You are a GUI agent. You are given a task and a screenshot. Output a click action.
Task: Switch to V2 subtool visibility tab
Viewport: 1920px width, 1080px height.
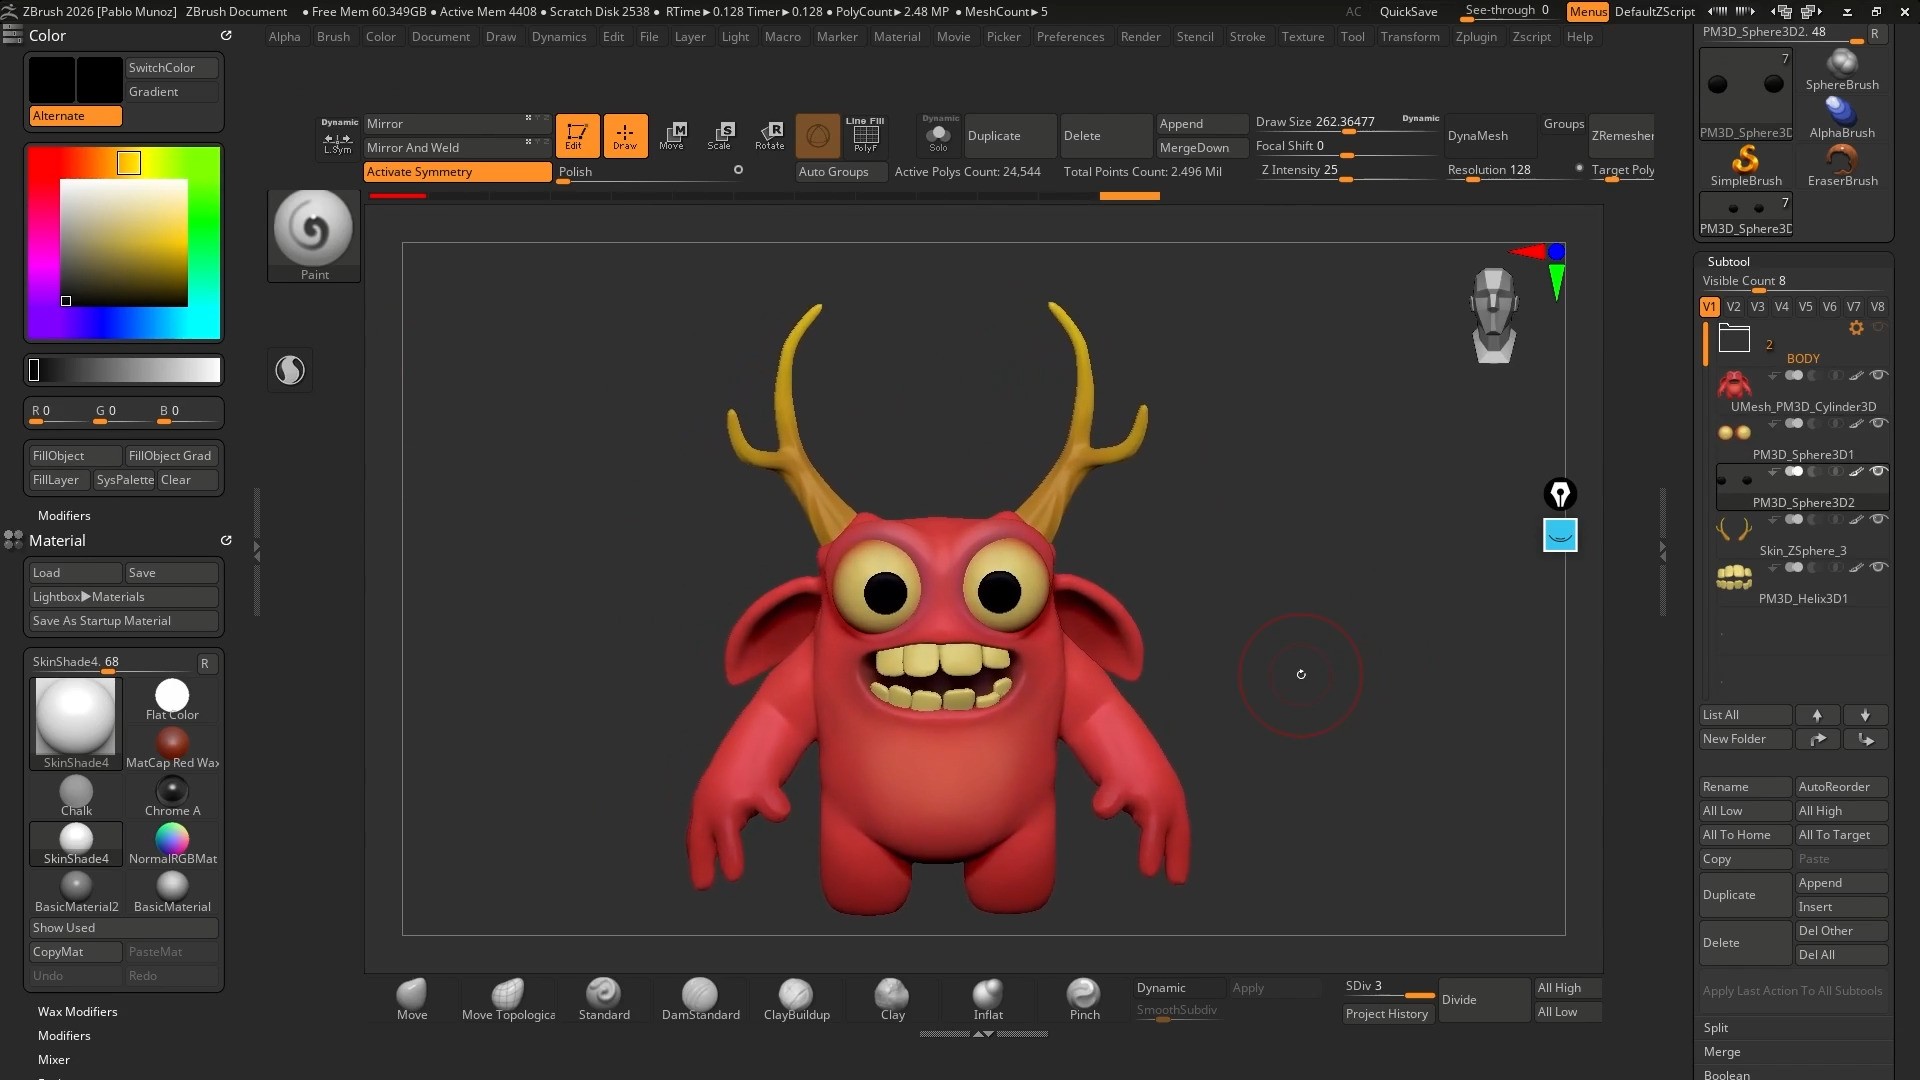(1733, 307)
